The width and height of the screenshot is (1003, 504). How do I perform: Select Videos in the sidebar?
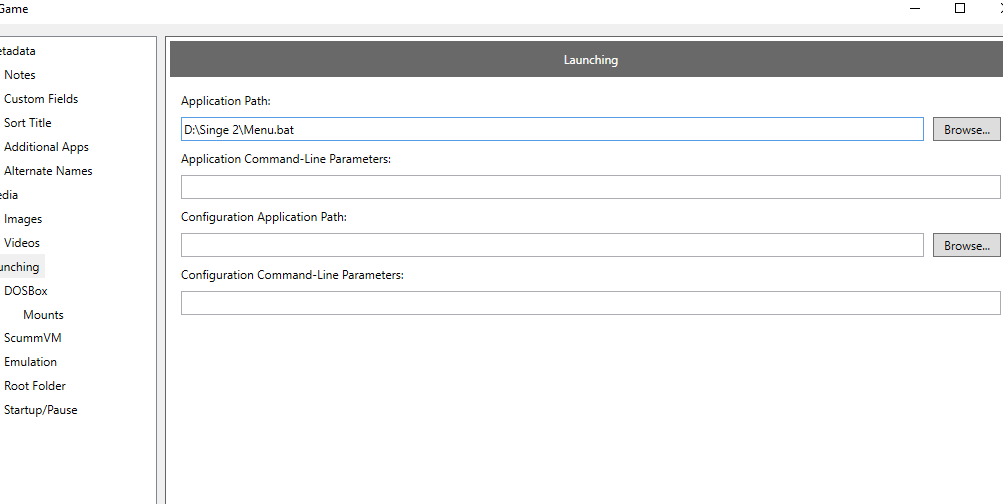coord(22,243)
